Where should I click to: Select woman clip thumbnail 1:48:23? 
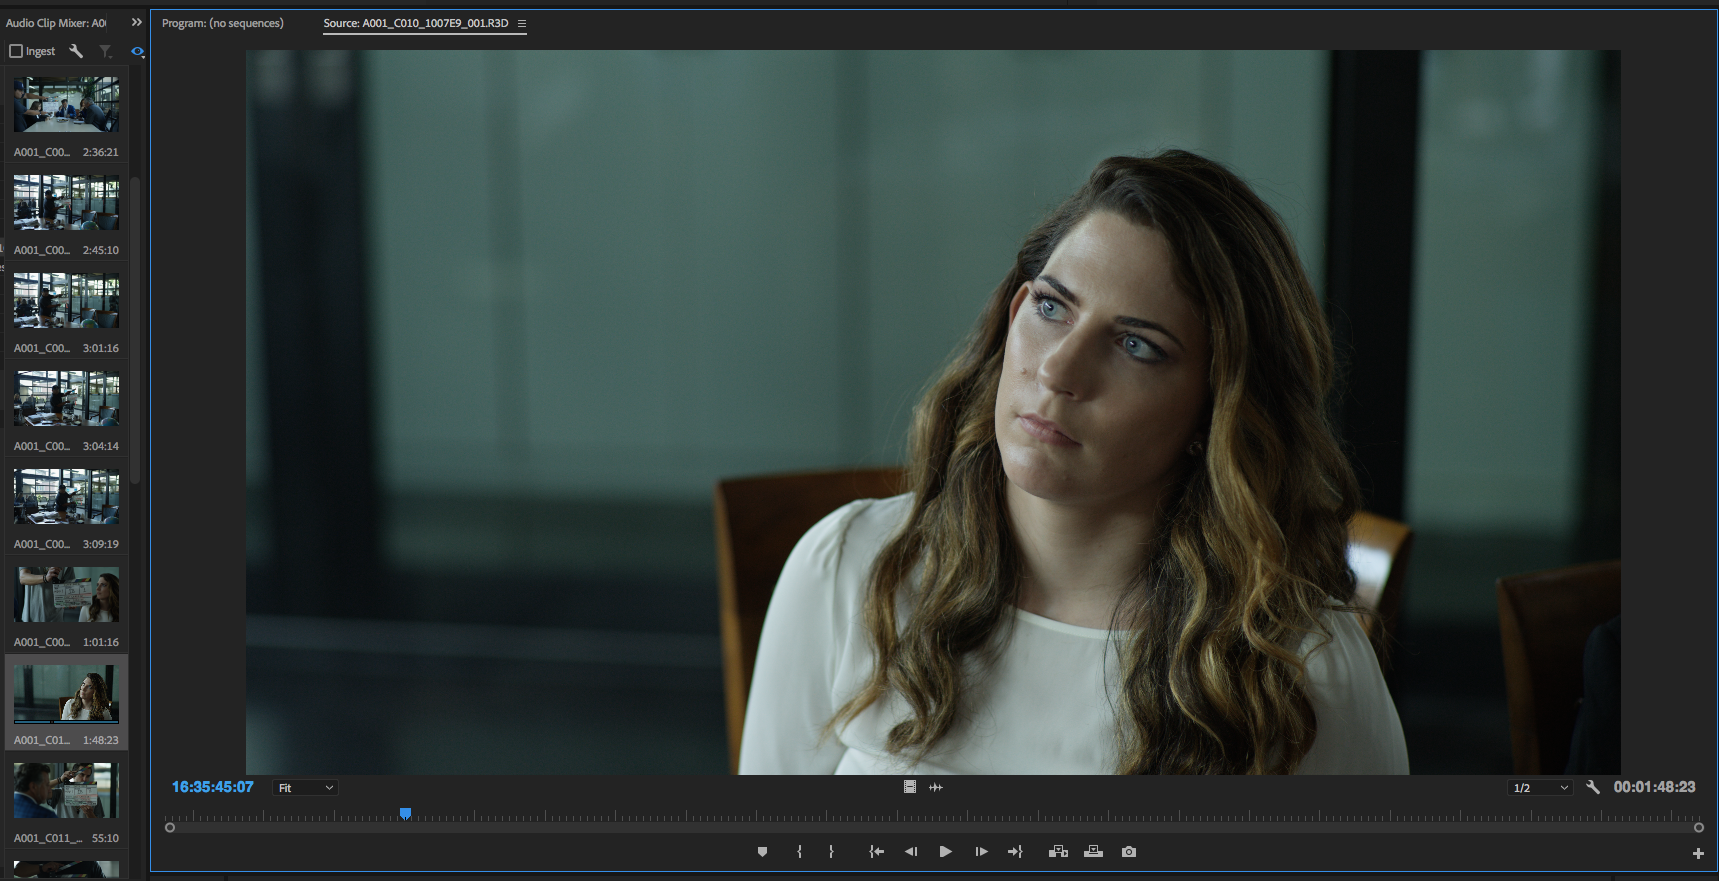click(66, 692)
